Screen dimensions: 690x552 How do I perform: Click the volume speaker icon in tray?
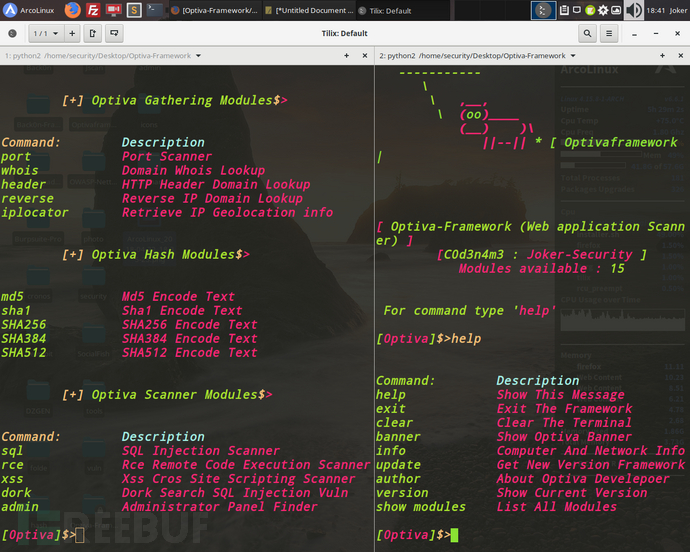pyautogui.click(x=634, y=10)
